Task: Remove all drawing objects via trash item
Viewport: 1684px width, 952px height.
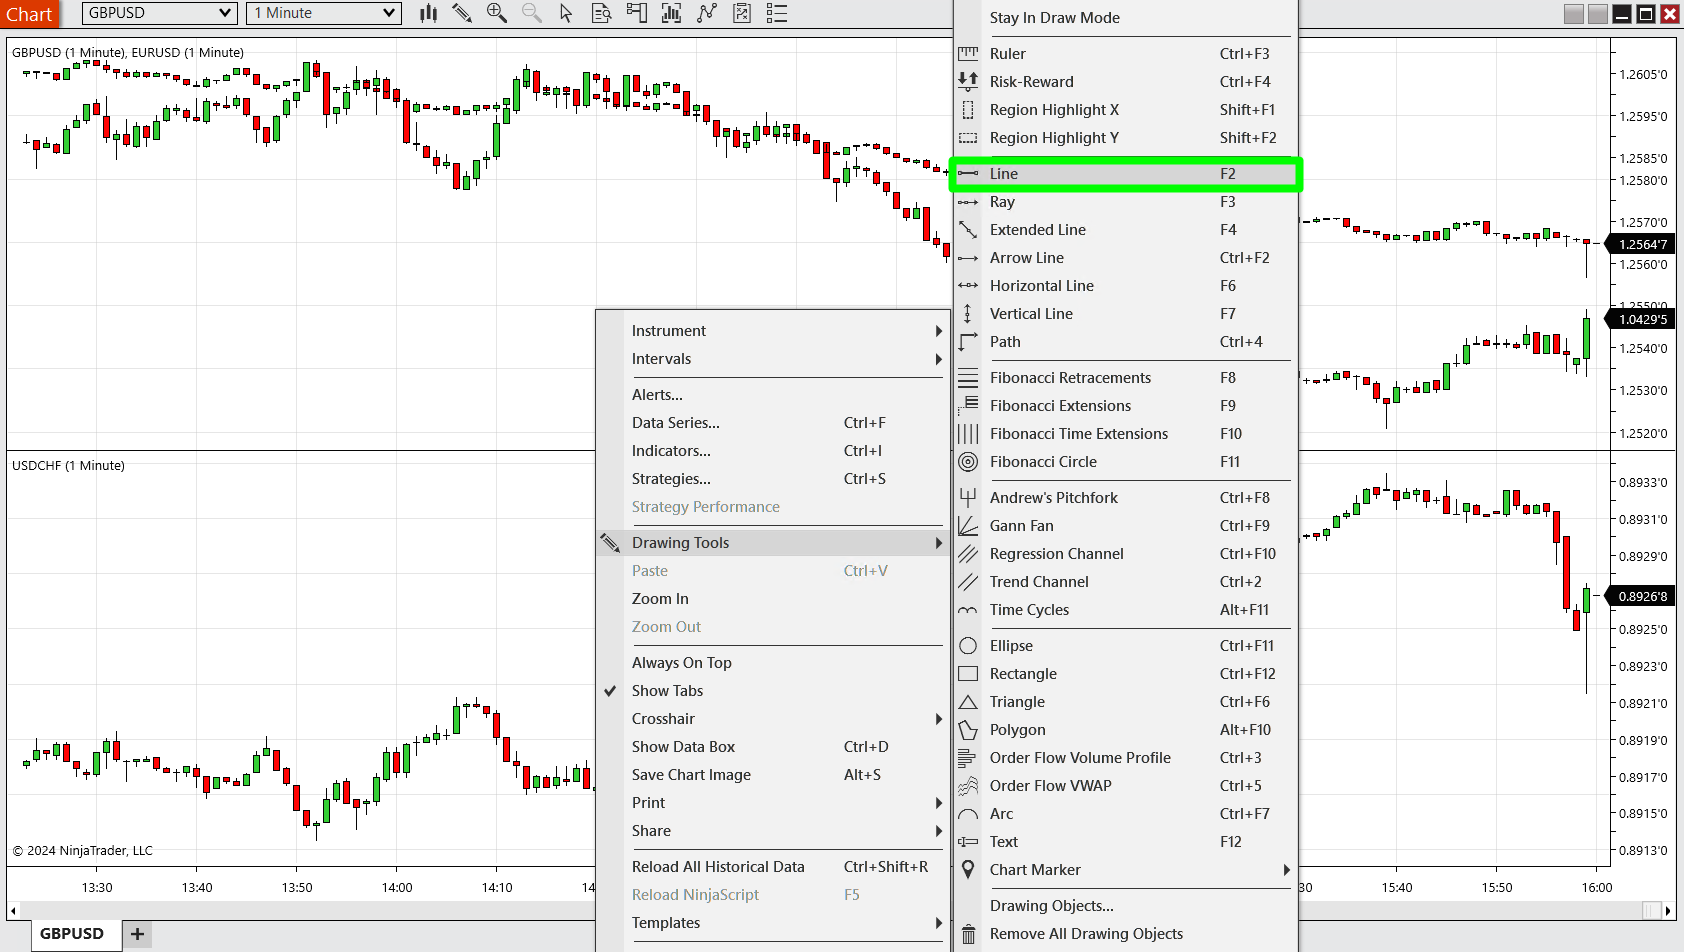Action: click(1086, 934)
